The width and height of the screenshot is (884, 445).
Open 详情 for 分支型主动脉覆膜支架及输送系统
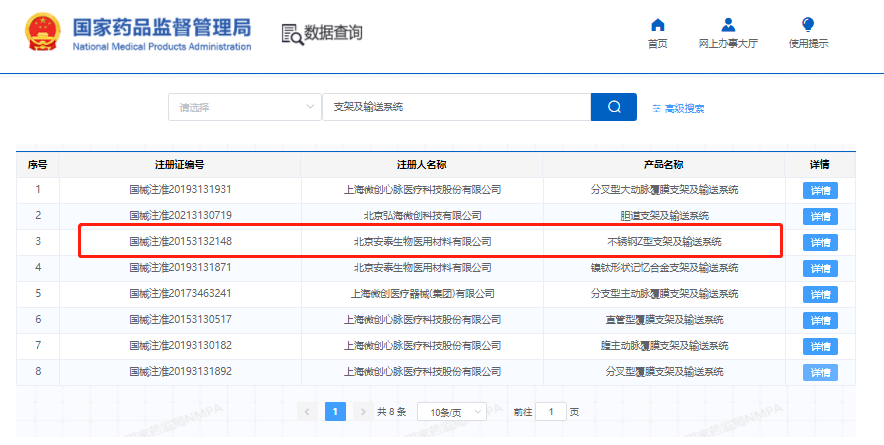(820, 294)
